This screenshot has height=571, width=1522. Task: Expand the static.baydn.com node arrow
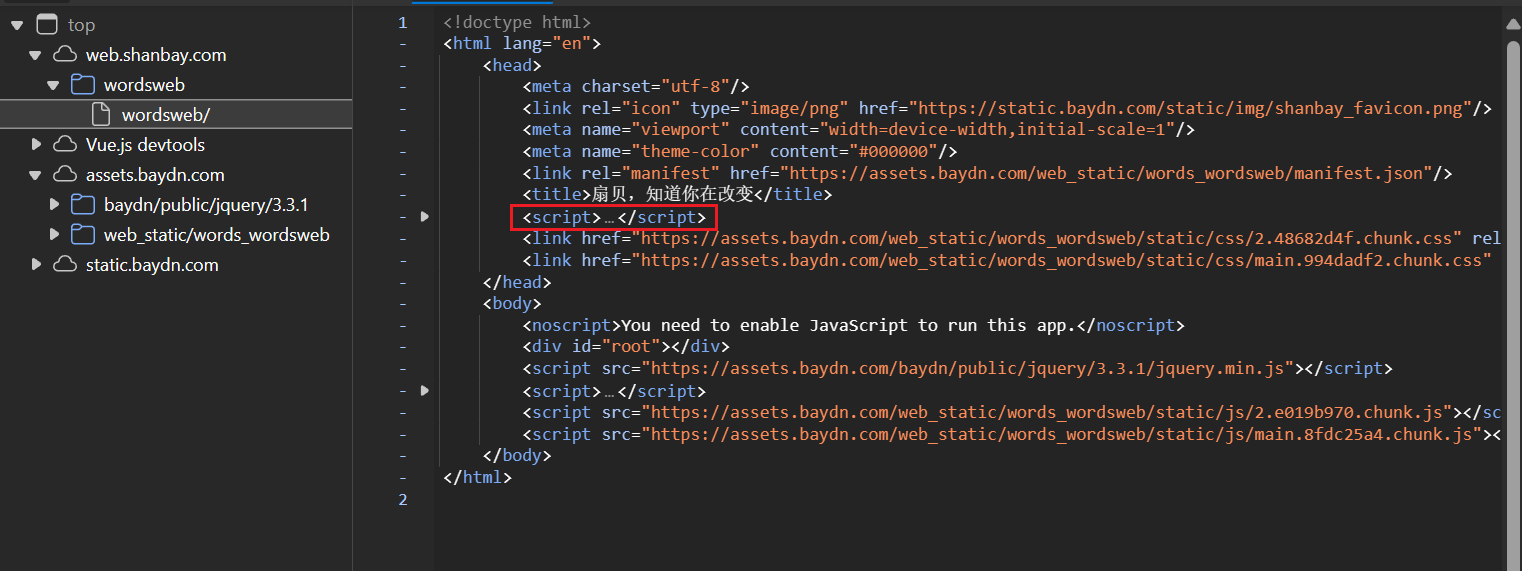pyautogui.click(x=36, y=265)
